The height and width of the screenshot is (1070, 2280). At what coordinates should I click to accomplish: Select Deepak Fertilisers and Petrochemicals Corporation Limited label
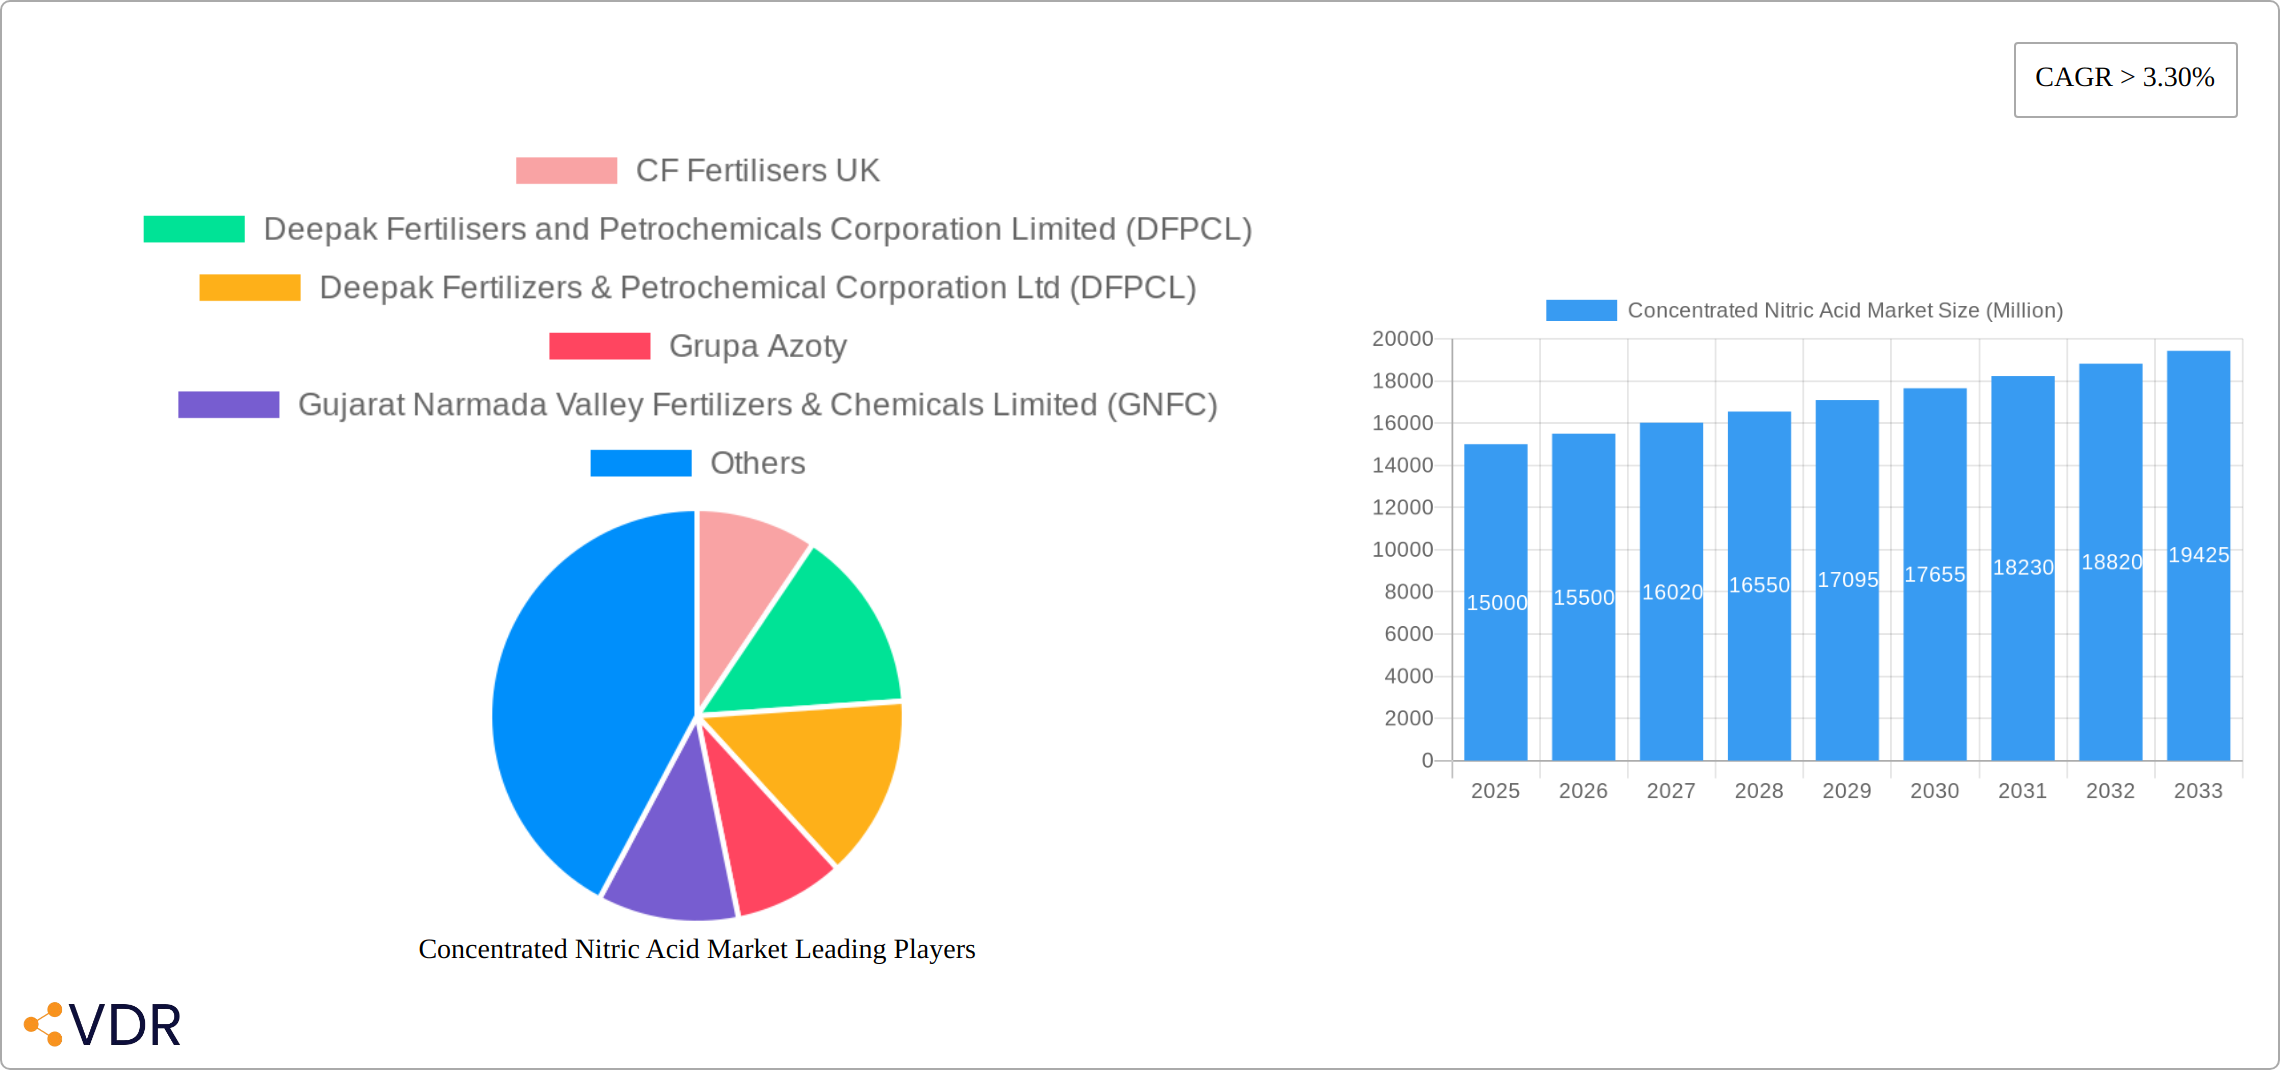point(758,229)
